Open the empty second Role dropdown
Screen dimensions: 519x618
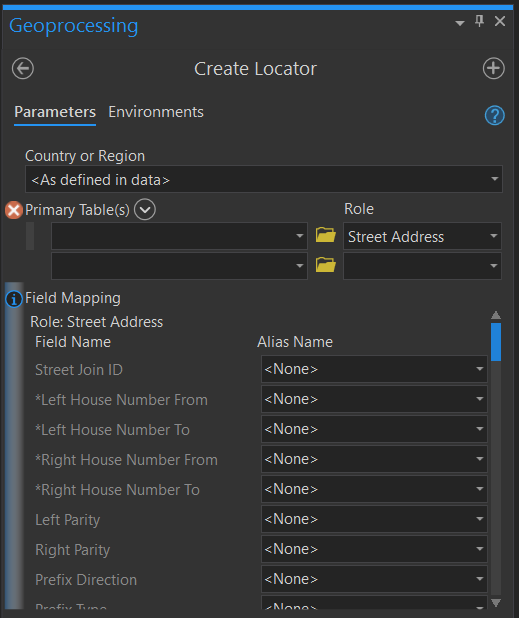click(x=422, y=266)
